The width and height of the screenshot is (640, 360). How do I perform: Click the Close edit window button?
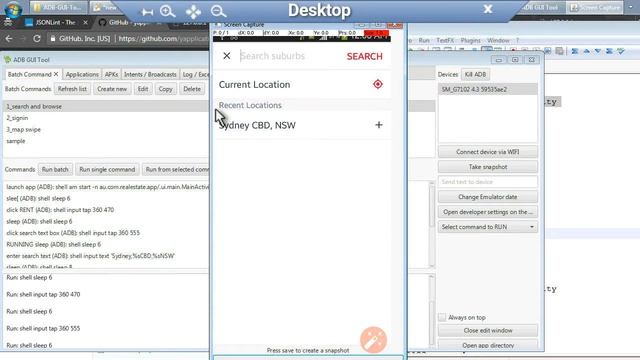point(488,330)
